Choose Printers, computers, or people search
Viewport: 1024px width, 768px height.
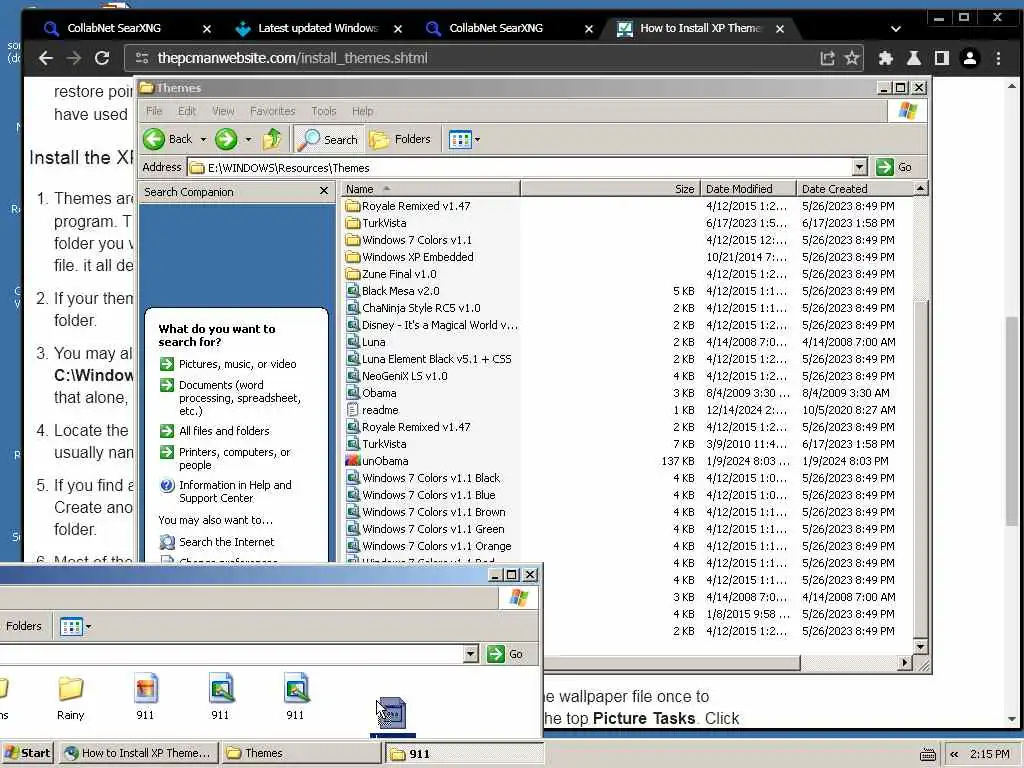234,458
